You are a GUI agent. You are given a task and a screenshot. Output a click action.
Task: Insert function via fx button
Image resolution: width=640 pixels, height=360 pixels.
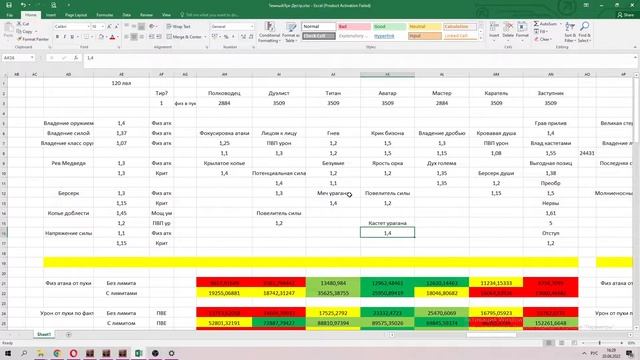pyautogui.click(x=76, y=58)
